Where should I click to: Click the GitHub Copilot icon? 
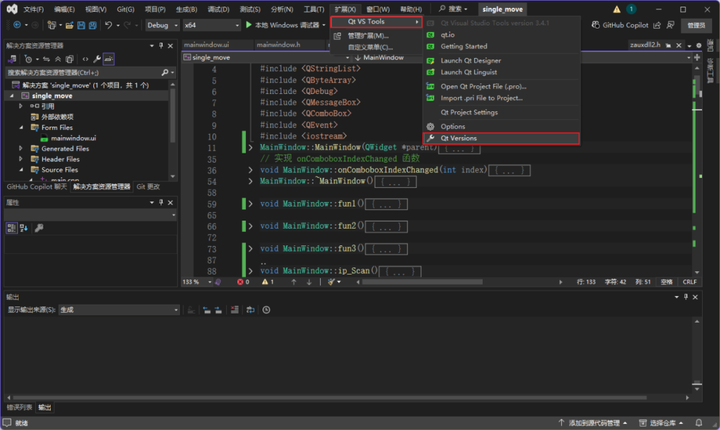pyautogui.click(x=596, y=25)
